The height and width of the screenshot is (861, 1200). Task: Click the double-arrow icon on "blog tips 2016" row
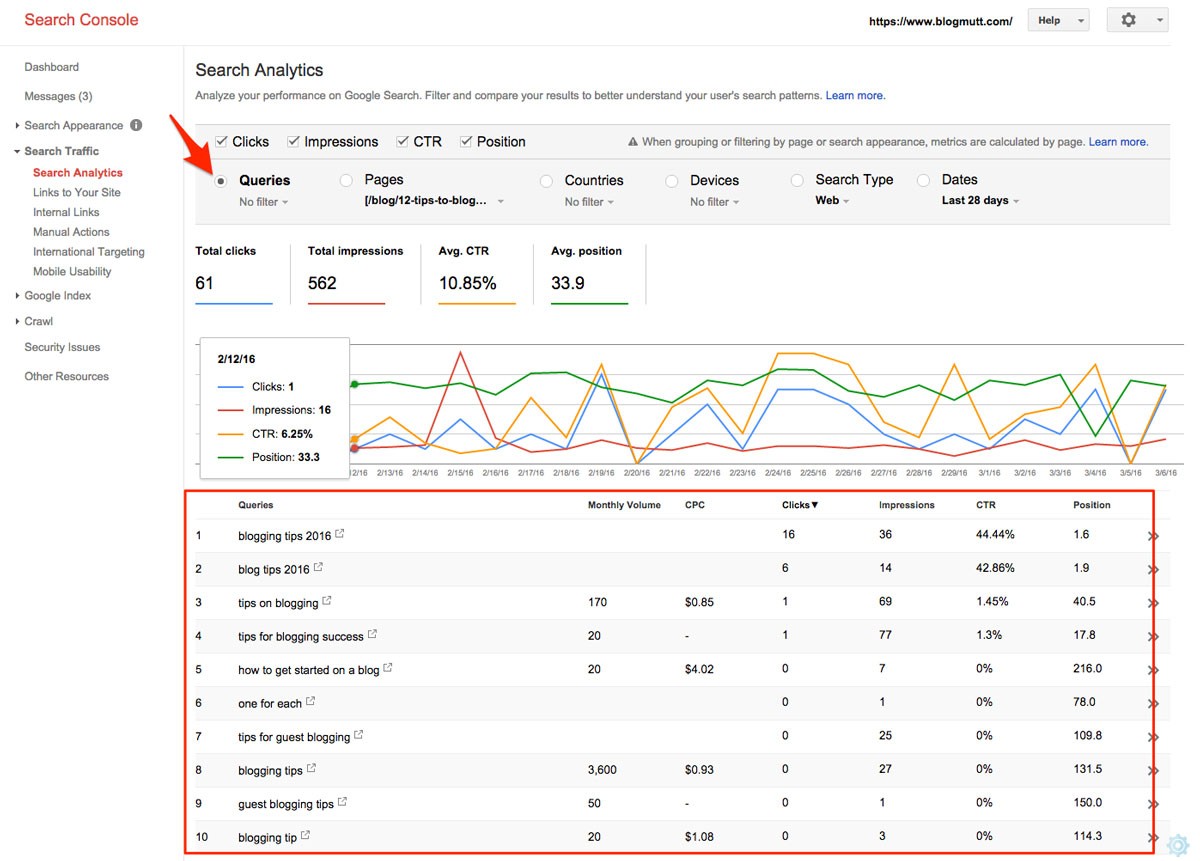(x=1153, y=569)
